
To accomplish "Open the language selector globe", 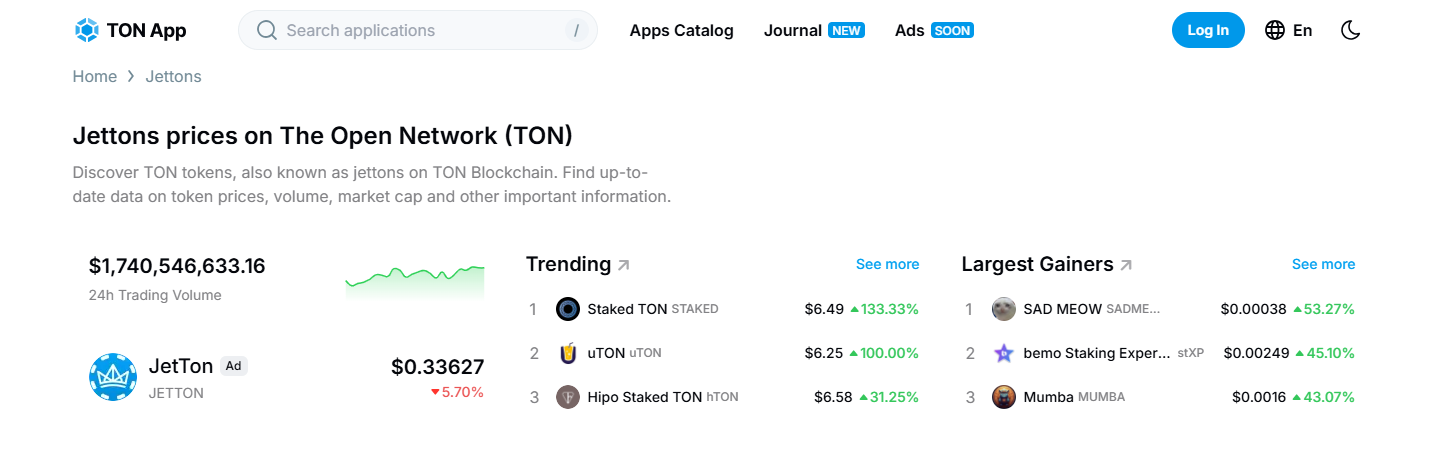I will 1275,30.
